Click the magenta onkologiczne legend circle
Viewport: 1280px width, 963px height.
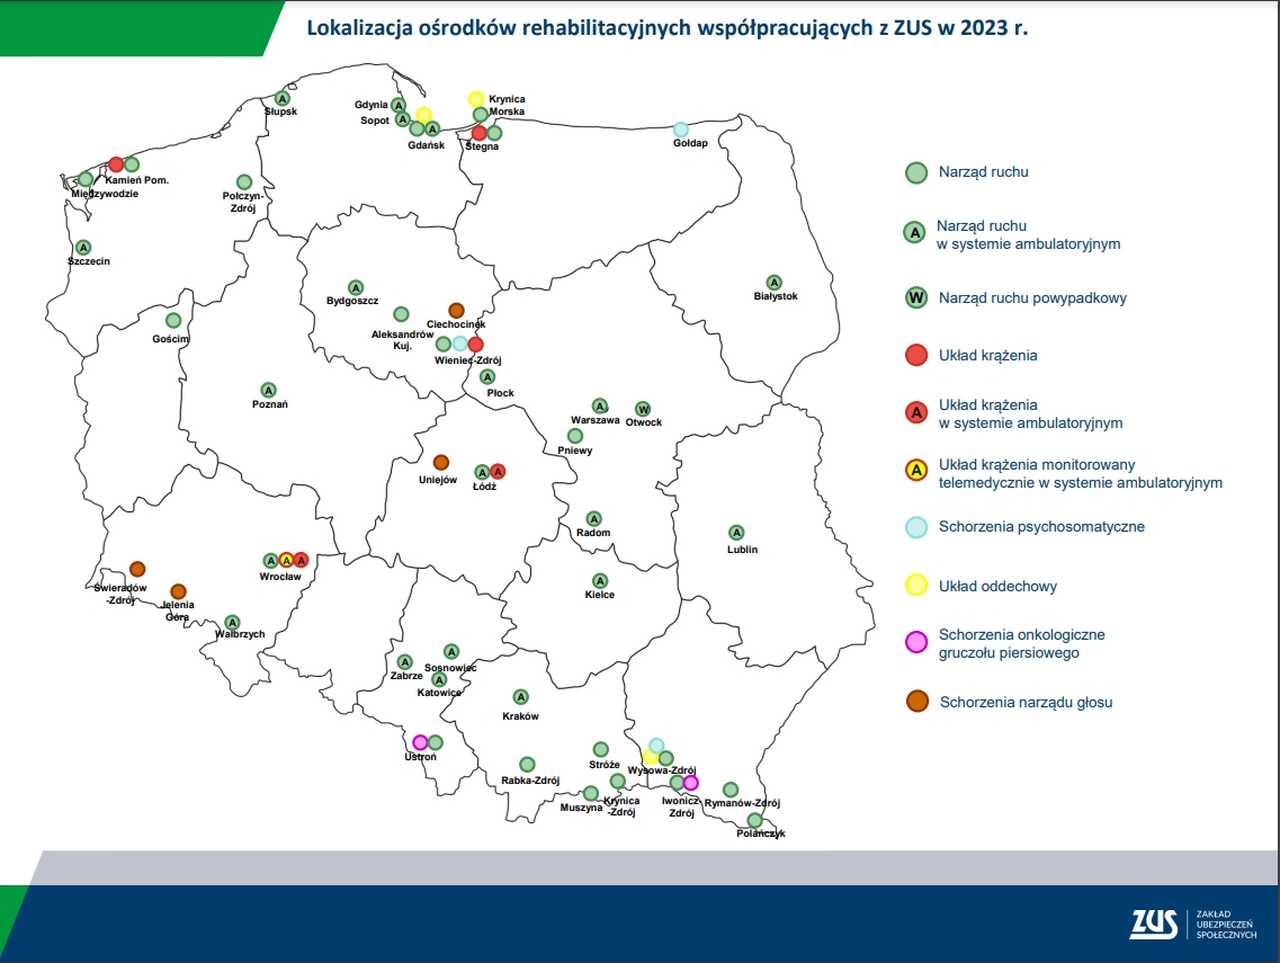pyautogui.click(x=916, y=642)
